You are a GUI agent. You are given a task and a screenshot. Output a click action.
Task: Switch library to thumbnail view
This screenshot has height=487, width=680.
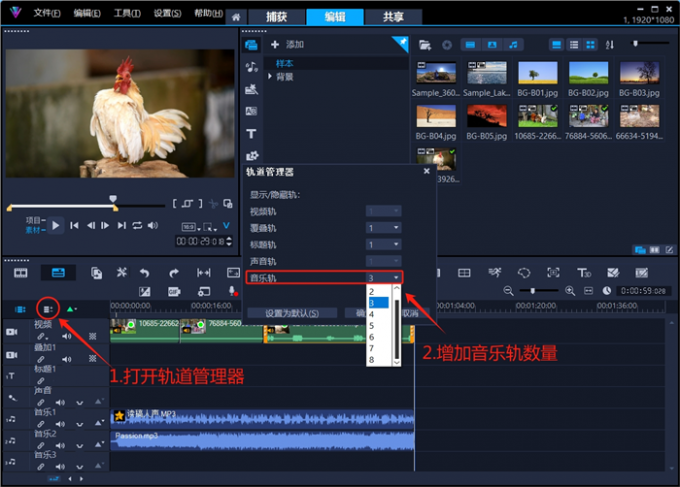pyautogui.click(x=590, y=45)
